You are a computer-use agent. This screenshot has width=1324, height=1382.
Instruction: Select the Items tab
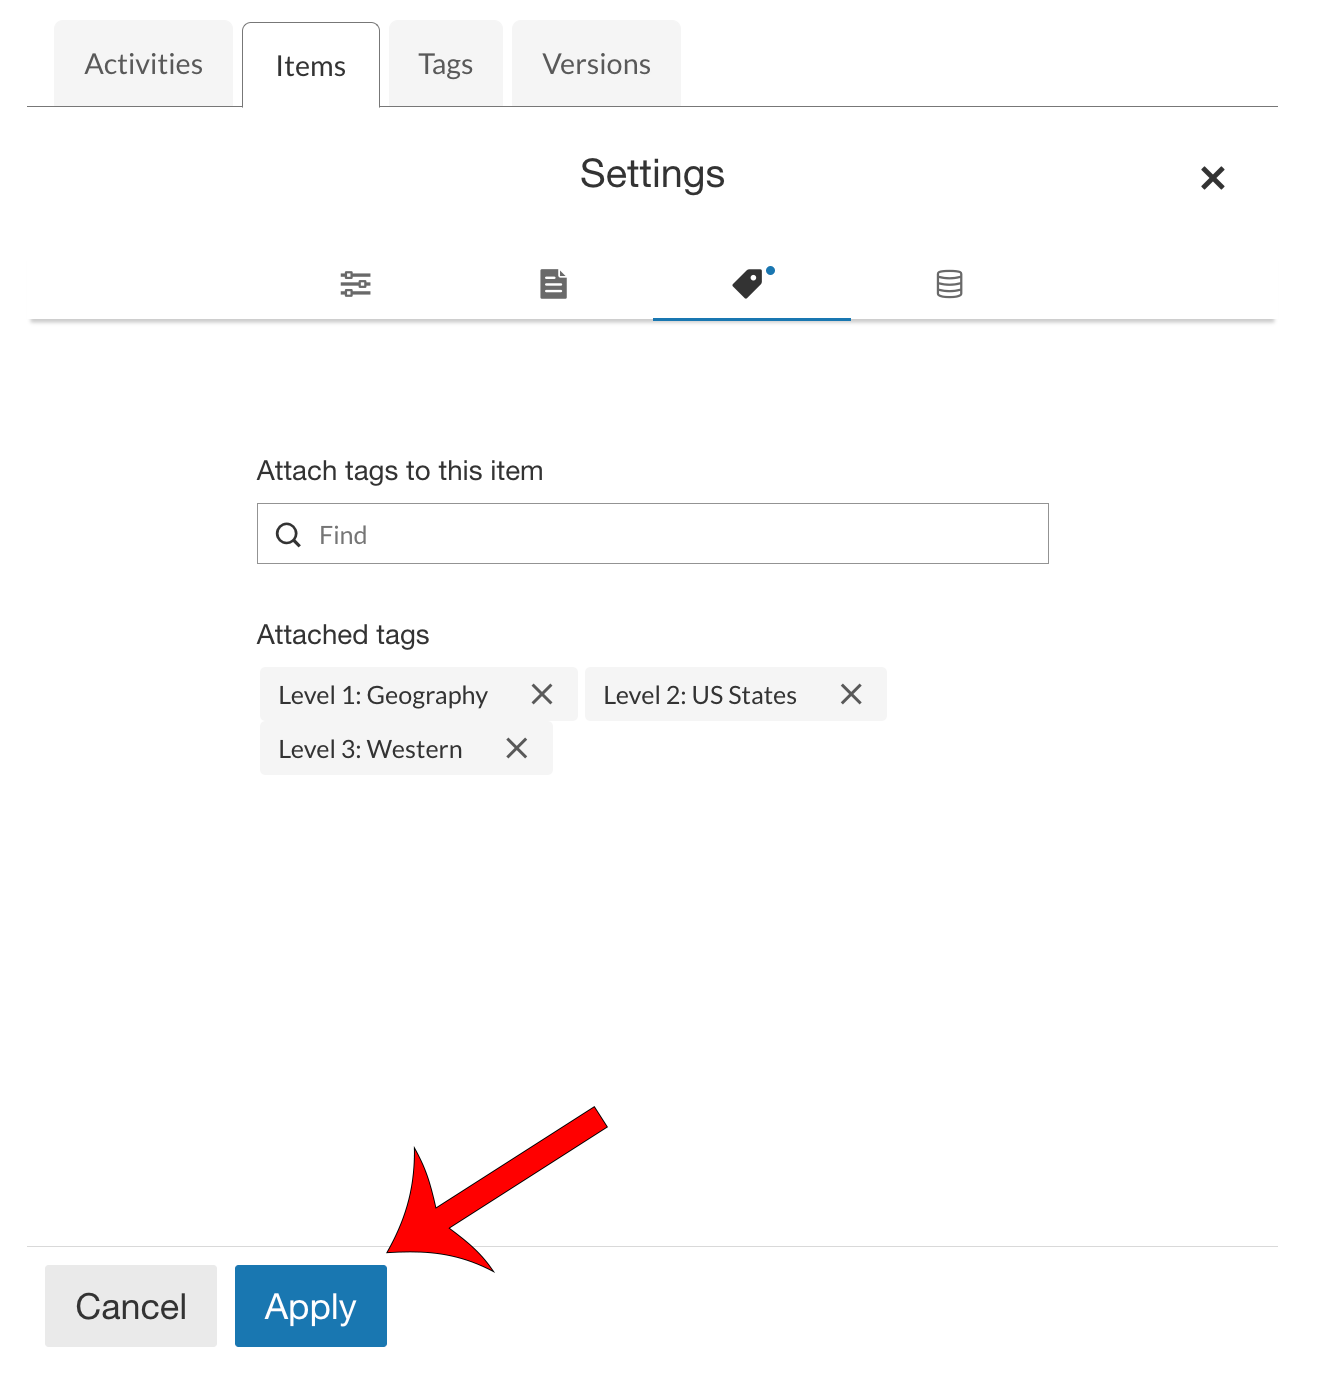pyautogui.click(x=310, y=65)
